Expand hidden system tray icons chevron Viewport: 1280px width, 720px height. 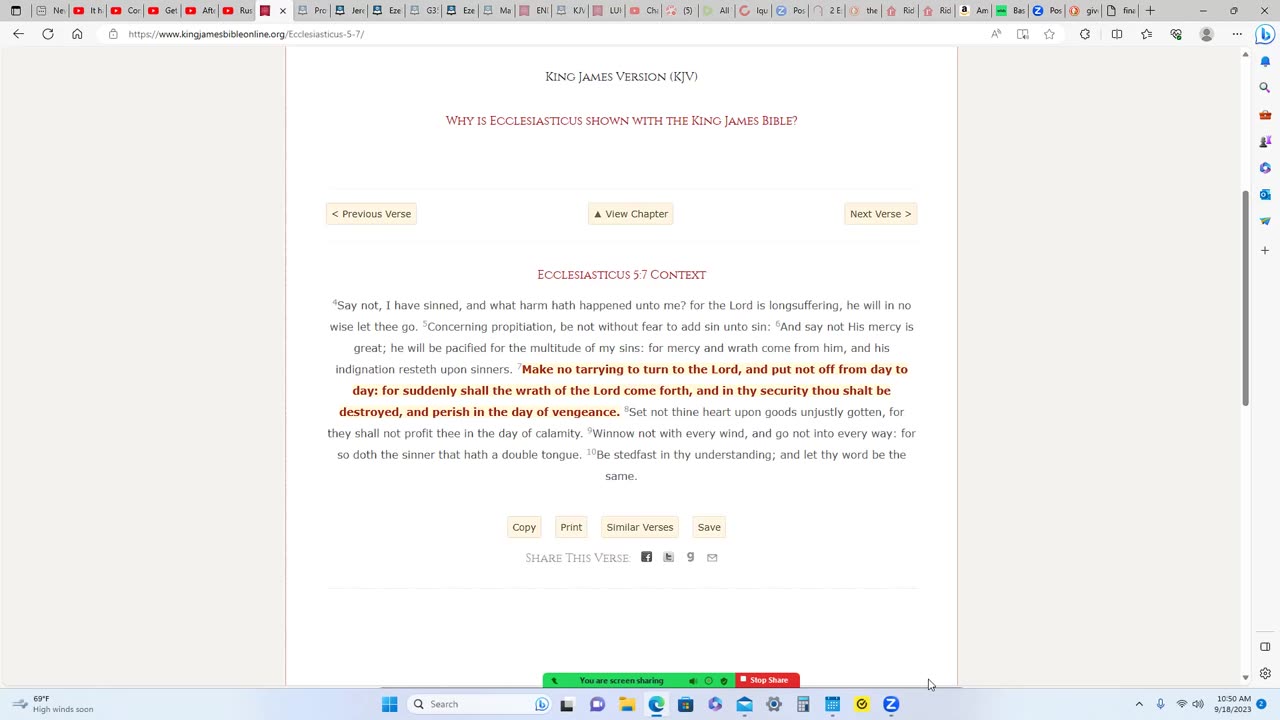point(1139,704)
